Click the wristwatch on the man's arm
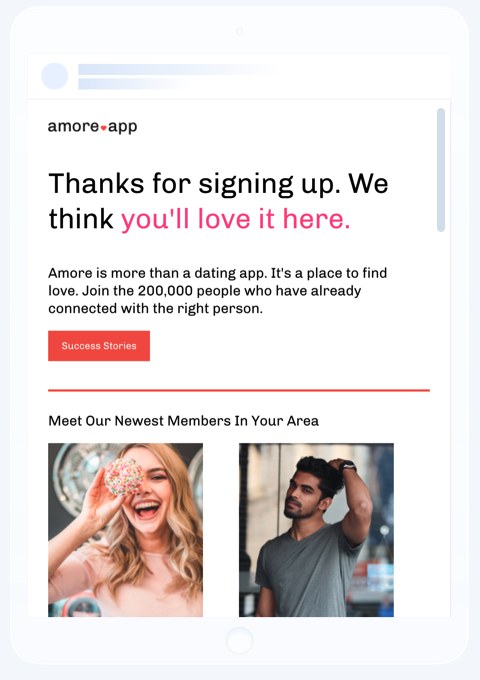Image resolution: width=480 pixels, height=680 pixels. click(348, 467)
